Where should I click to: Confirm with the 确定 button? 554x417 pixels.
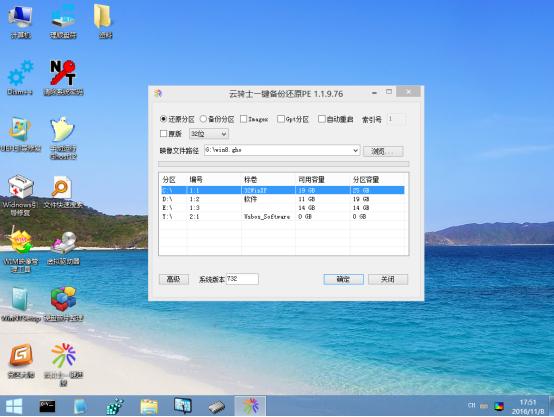point(343,279)
